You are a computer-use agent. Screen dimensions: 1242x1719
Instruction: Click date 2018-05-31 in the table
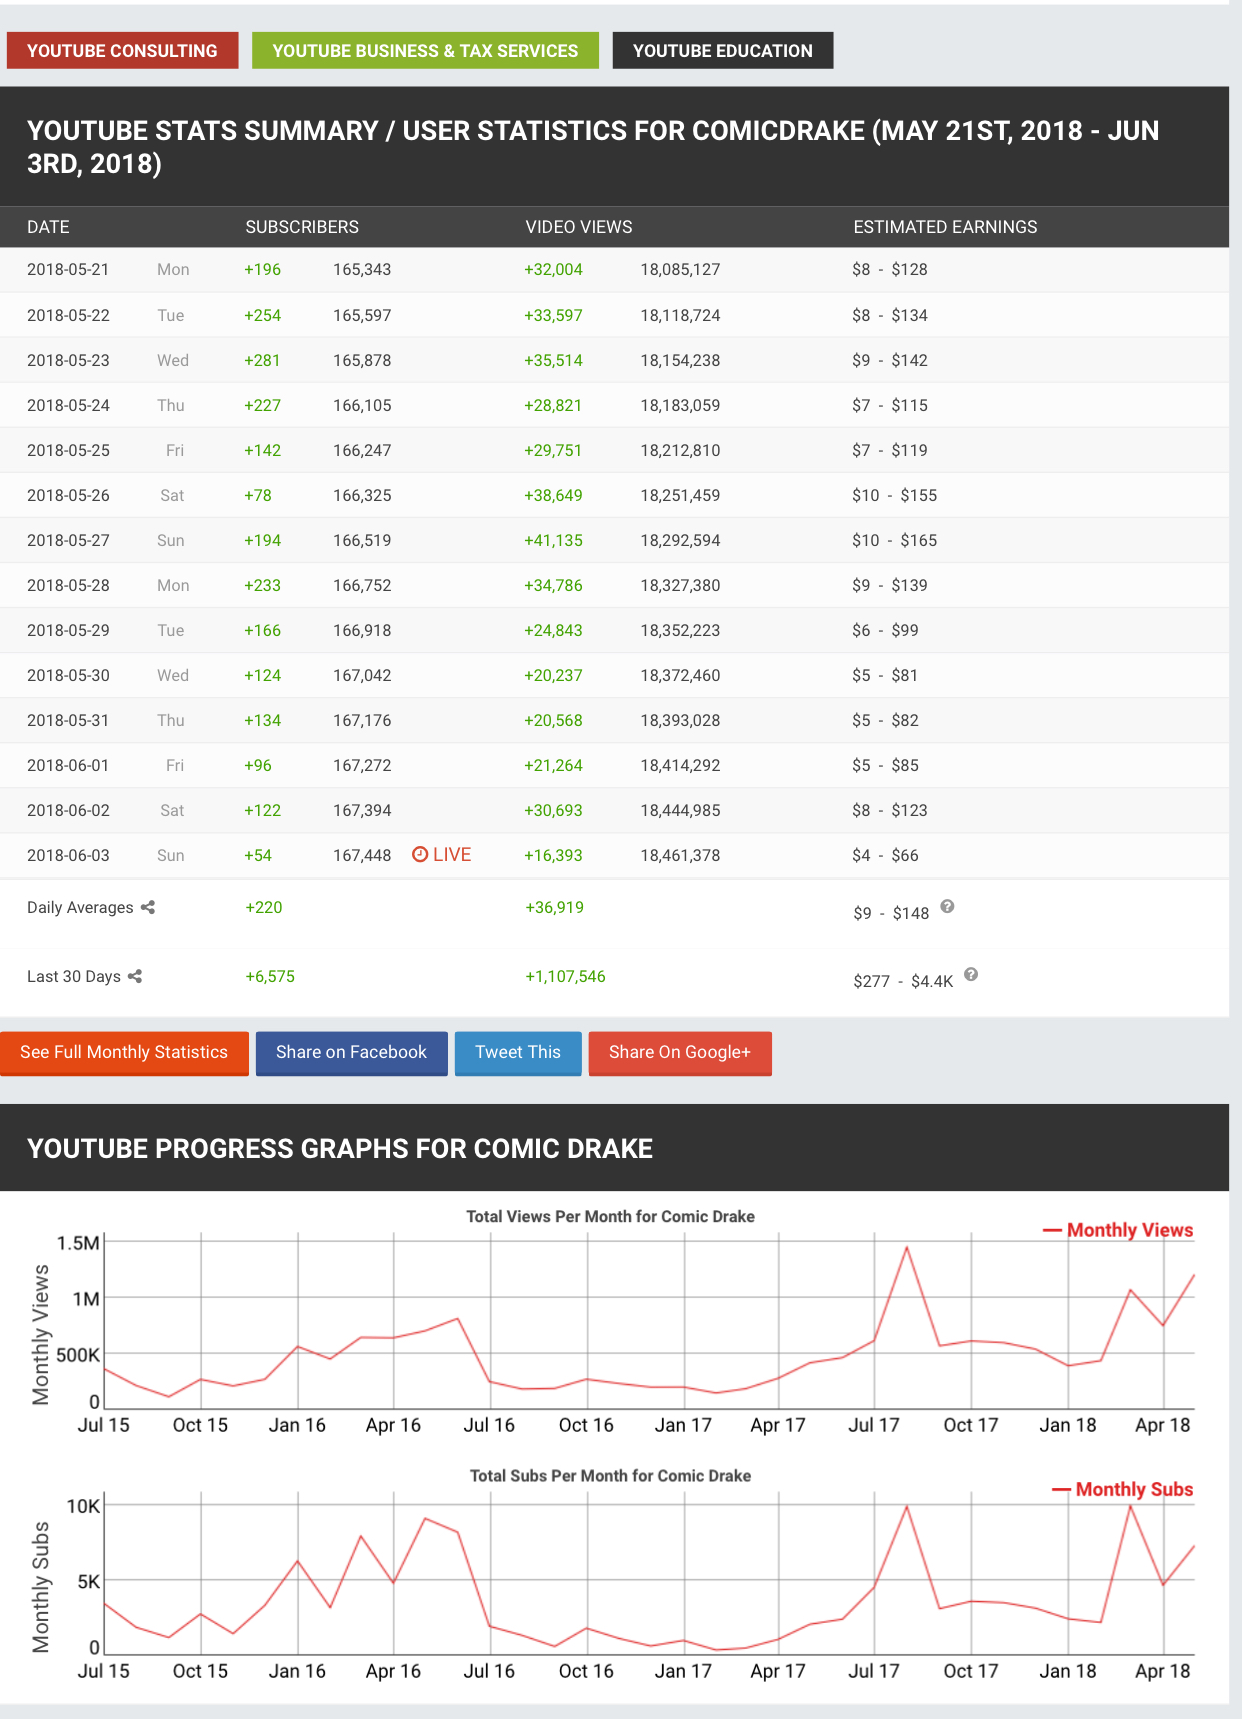pos(68,720)
